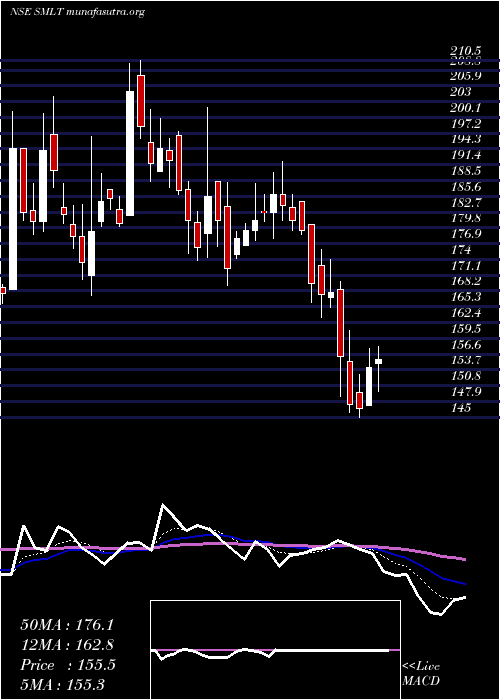Click the 145 price axis label
Screen dimensions: 500x700
(461, 408)
